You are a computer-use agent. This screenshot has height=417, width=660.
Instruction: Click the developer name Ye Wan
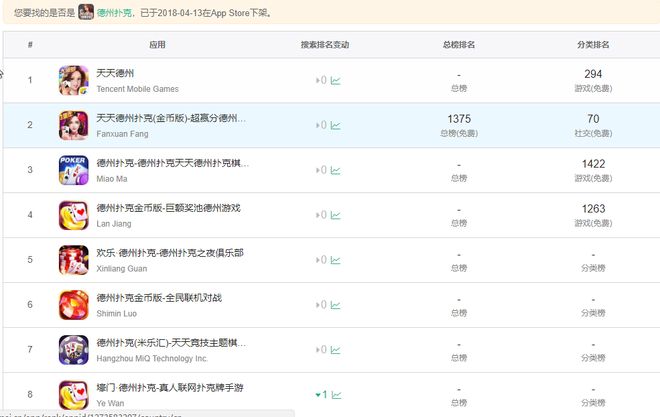(x=110, y=404)
